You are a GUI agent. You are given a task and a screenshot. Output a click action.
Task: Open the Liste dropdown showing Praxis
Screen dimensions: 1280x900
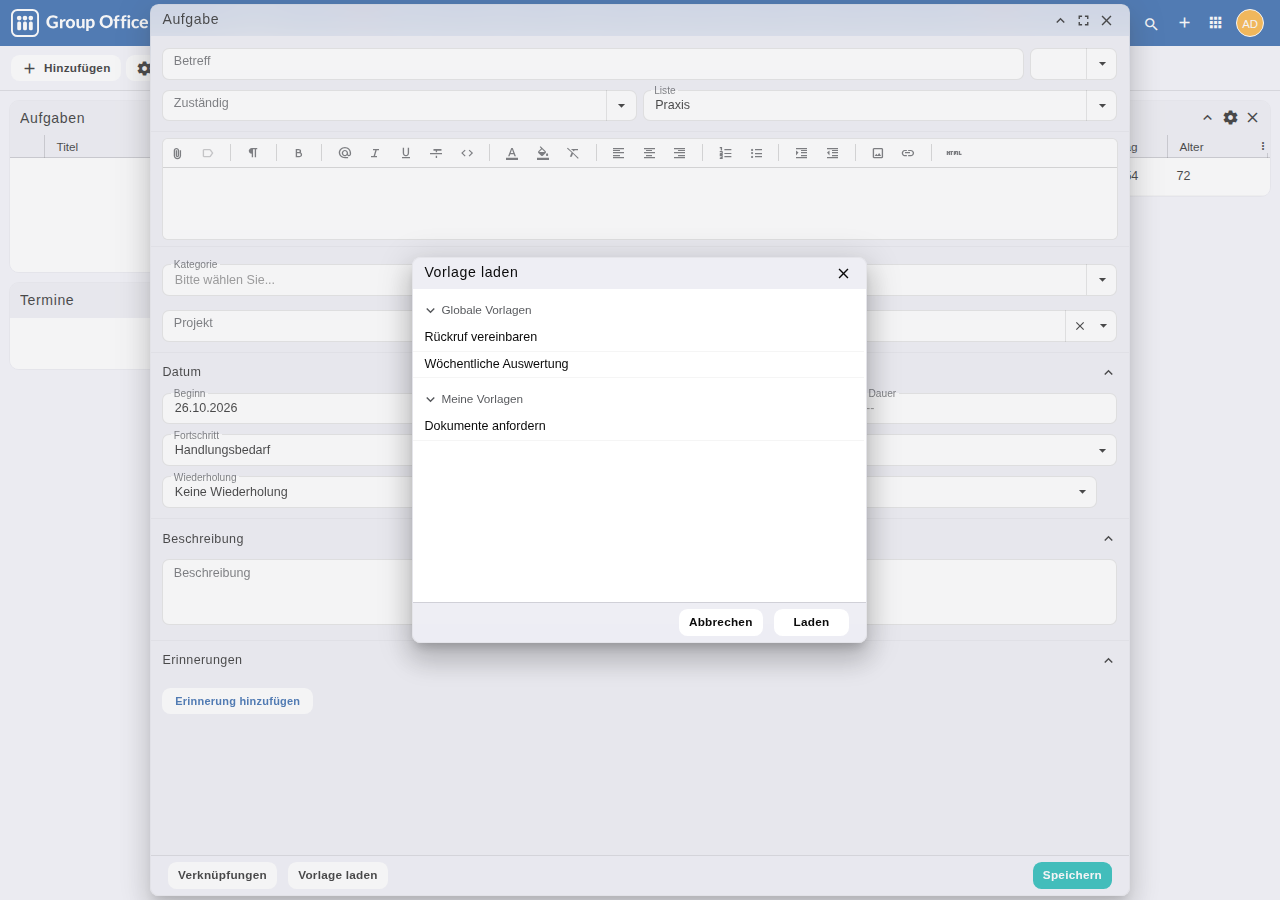pyautogui.click(x=1102, y=106)
